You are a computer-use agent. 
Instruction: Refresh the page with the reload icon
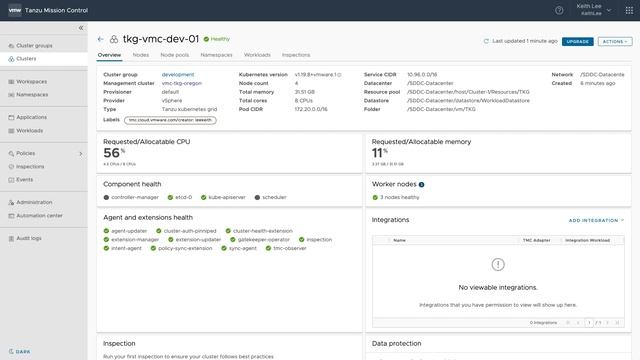(x=486, y=41)
